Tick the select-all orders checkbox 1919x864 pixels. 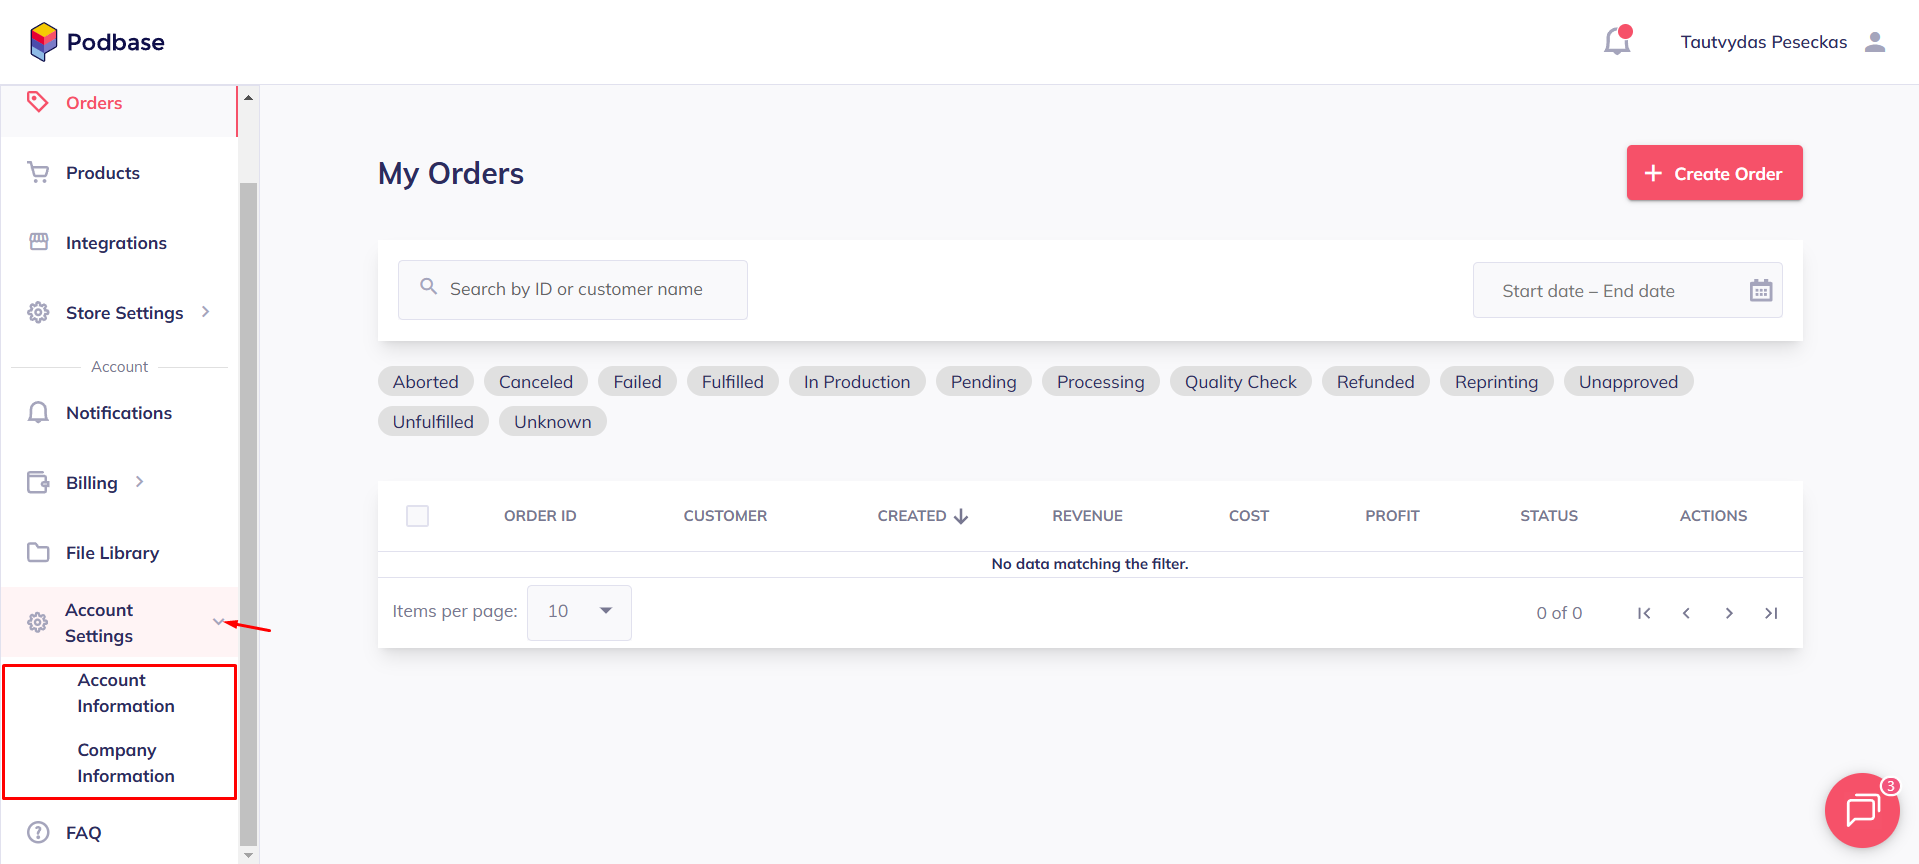418,516
